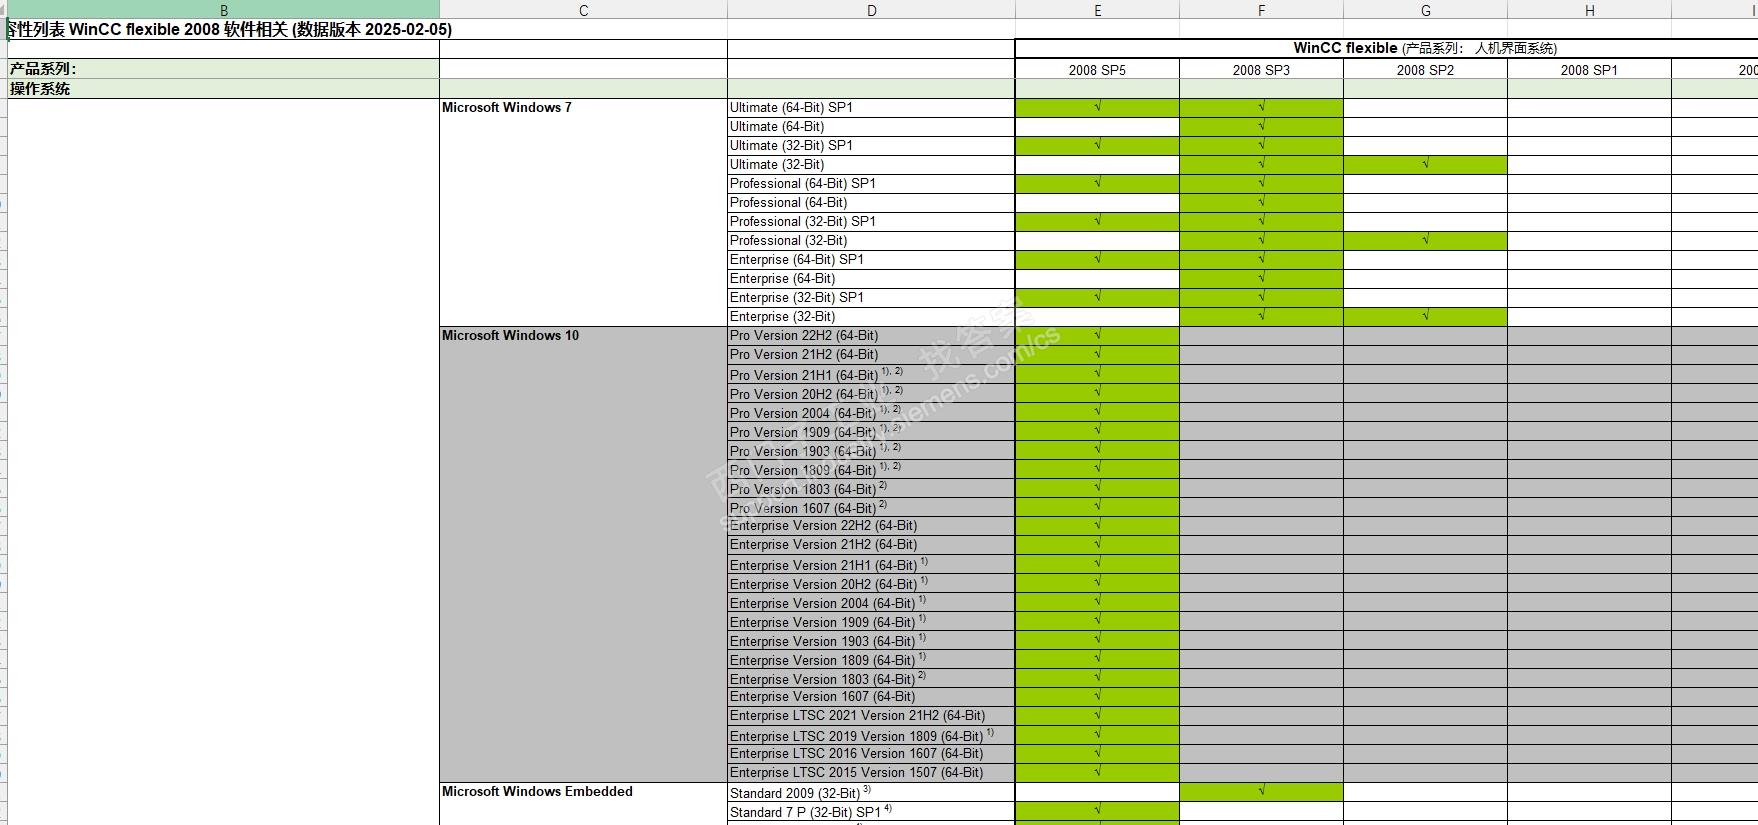Click 2008 SP5 check mark for Enterprise (32-Bit) SP1
Image resolution: width=1758 pixels, height=825 pixels.
point(1097,296)
